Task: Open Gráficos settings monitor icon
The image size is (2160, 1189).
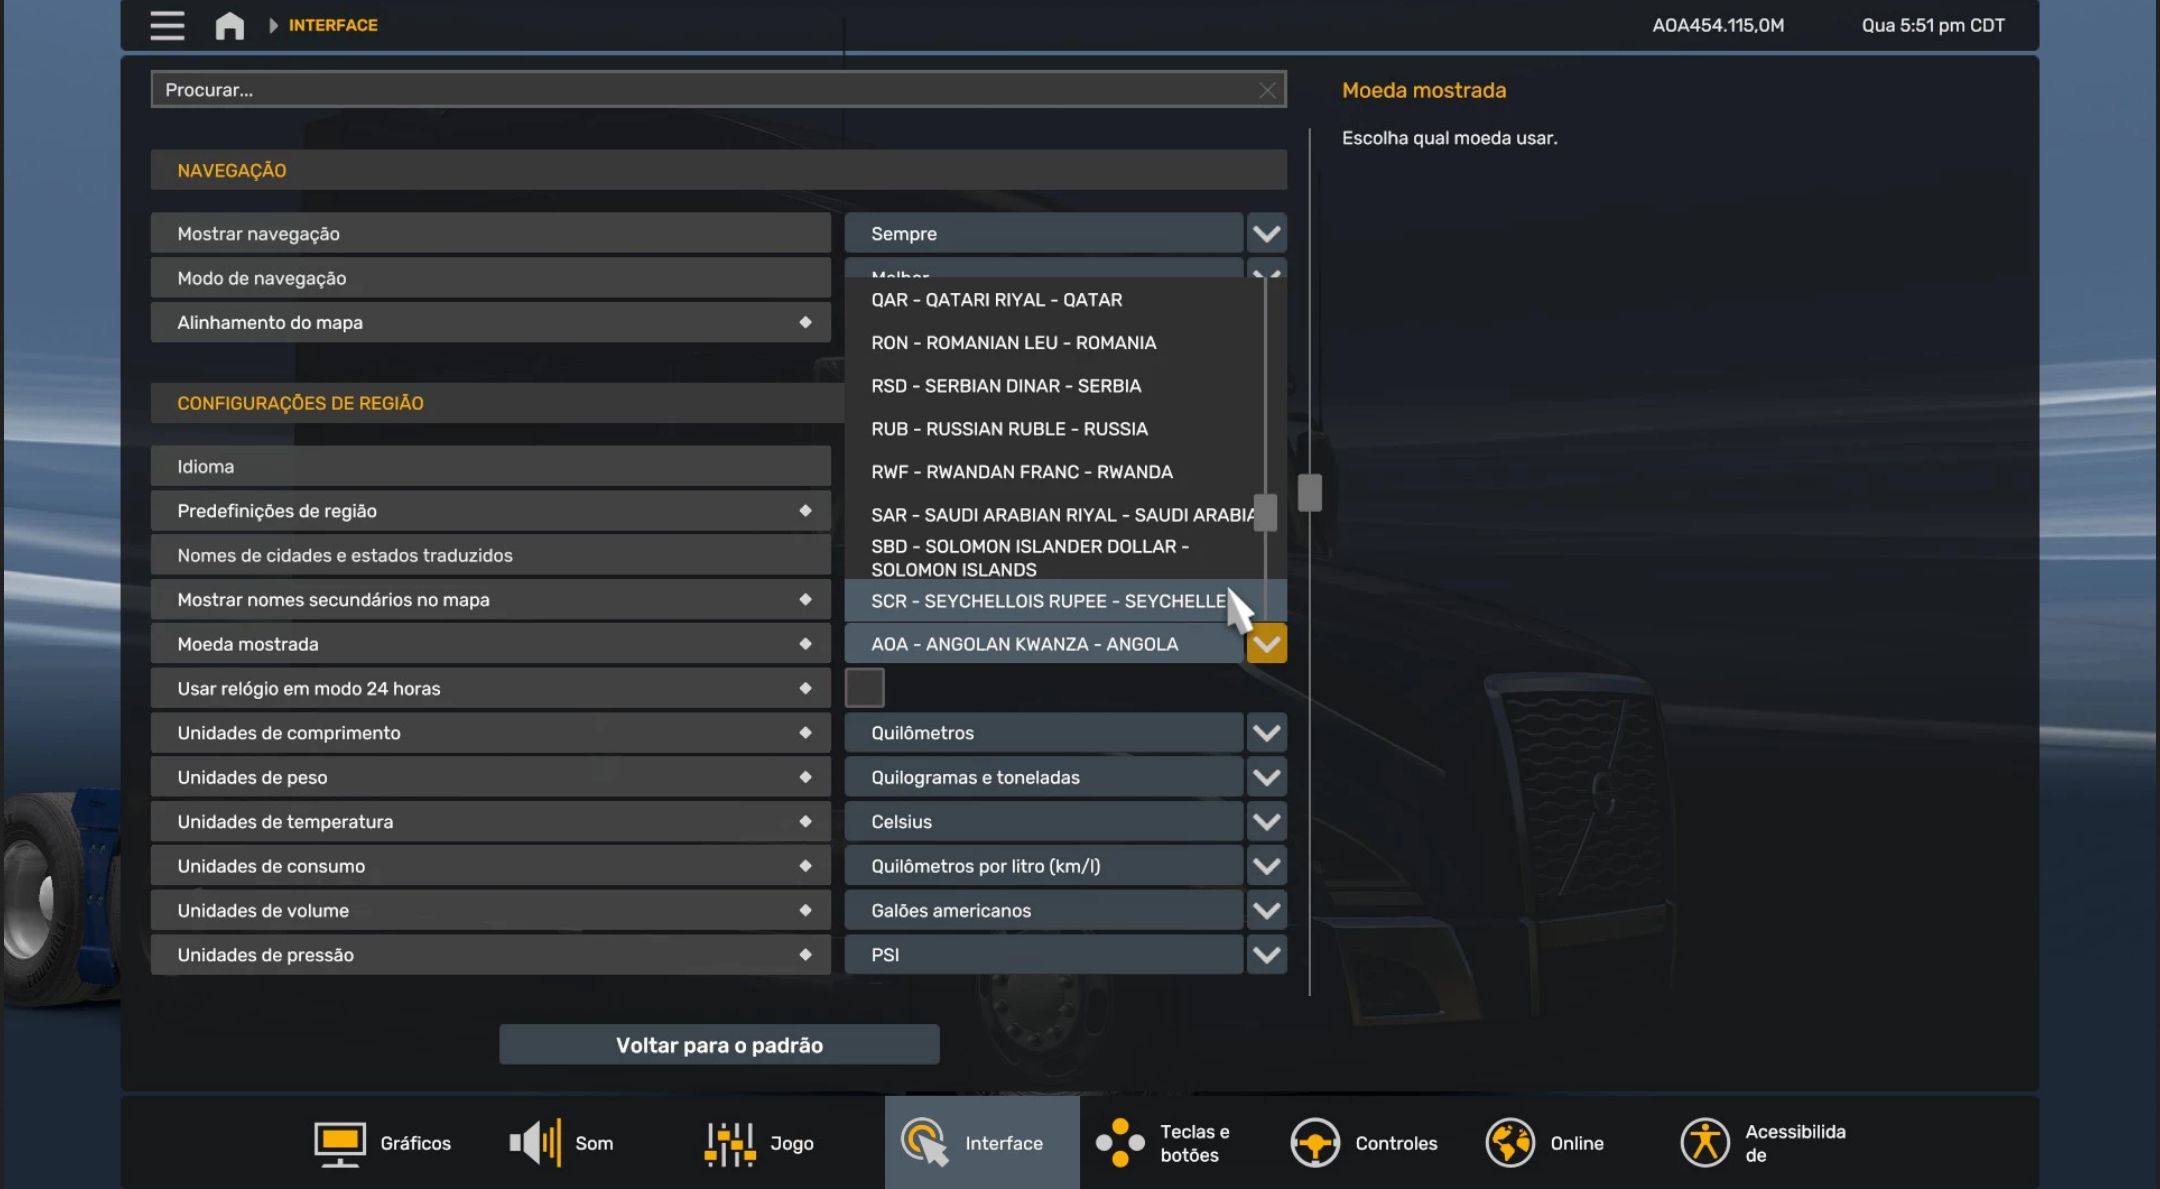Action: 339,1143
